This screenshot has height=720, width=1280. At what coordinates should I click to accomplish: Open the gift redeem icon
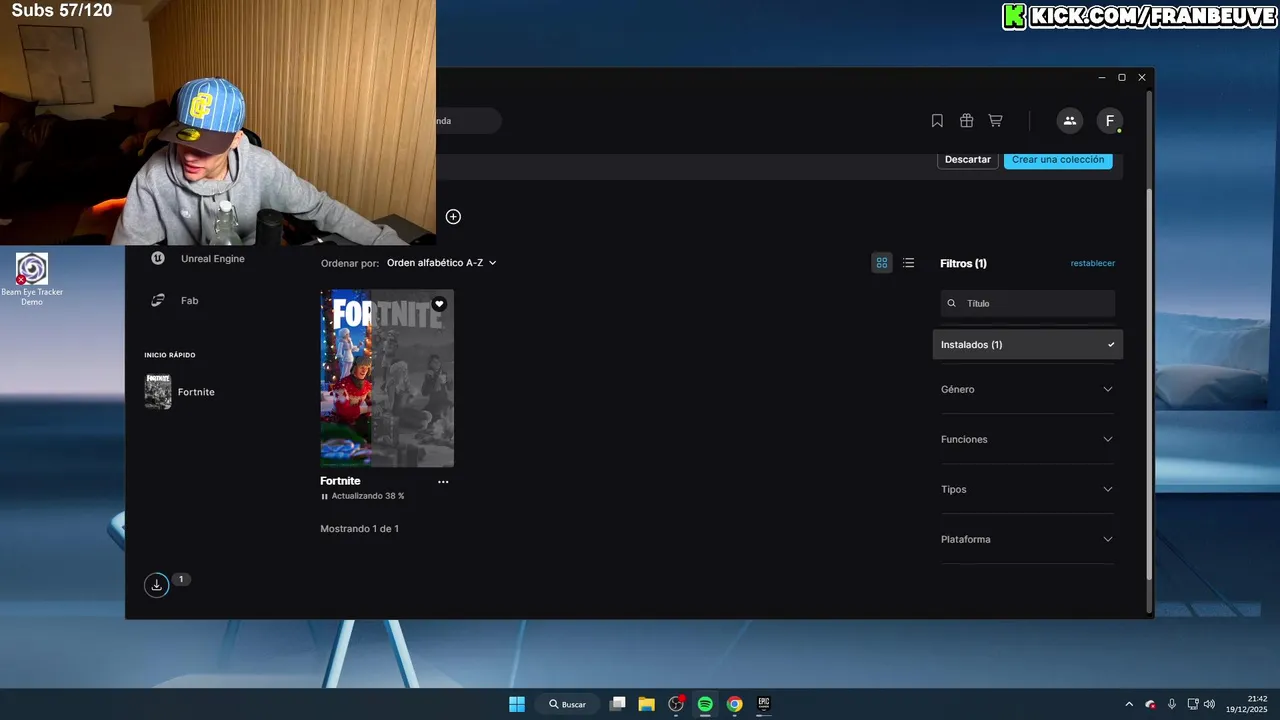(966, 121)
